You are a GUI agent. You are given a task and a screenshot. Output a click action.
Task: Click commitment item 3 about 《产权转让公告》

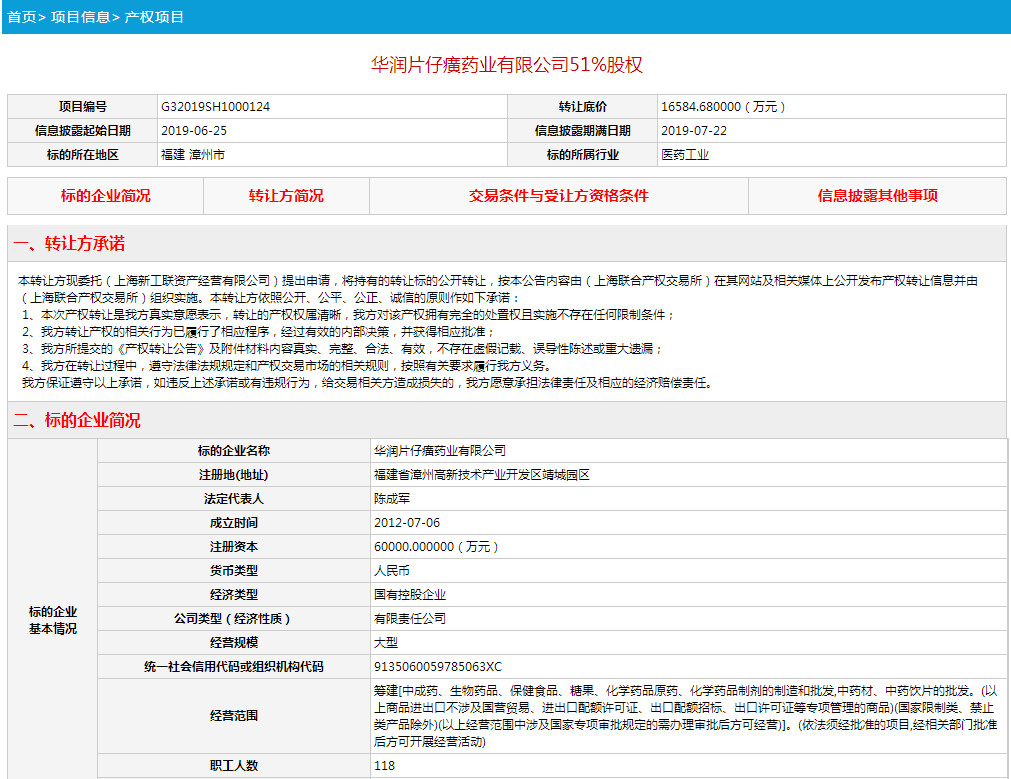(x=342, y=348)
